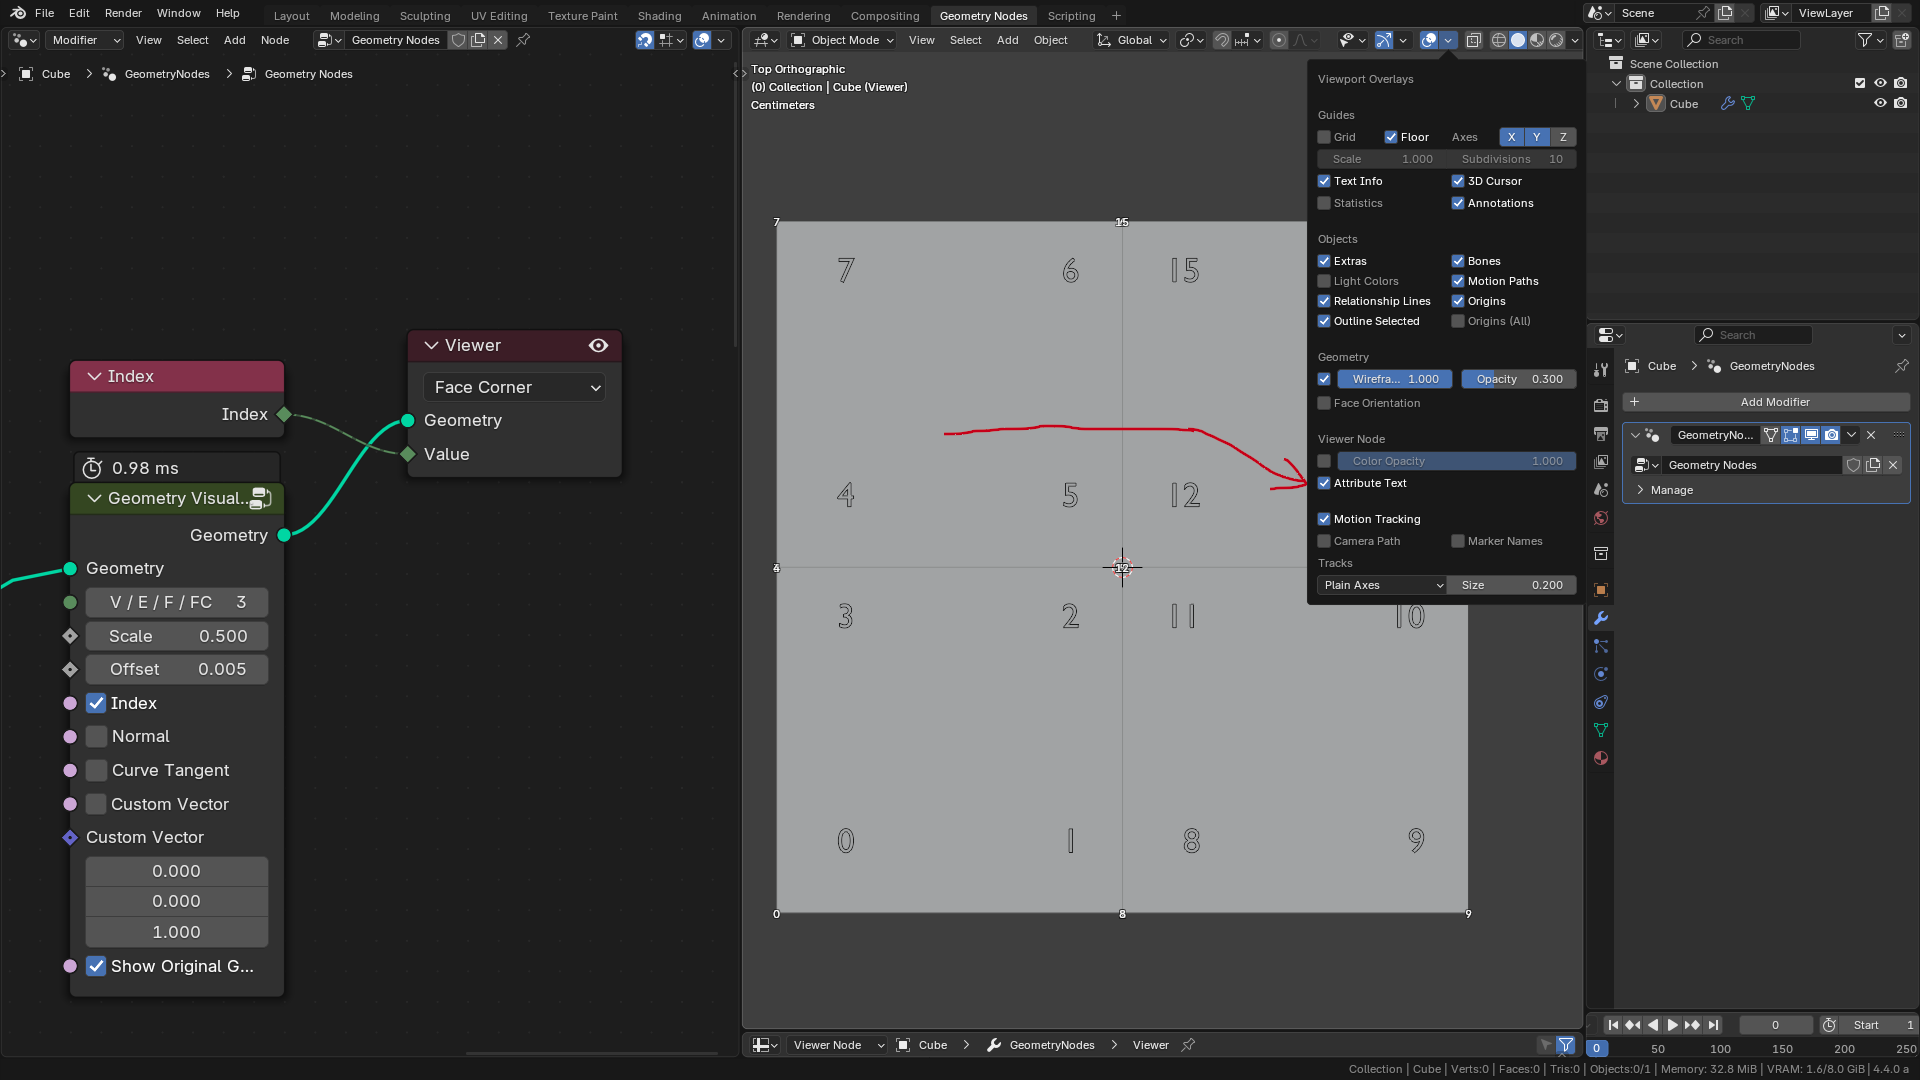Image resolution: width=1920 pixels, height=1080 pixels.
Task: Open Modifier node tree type dropdown
Action: [x=85, y=40]
